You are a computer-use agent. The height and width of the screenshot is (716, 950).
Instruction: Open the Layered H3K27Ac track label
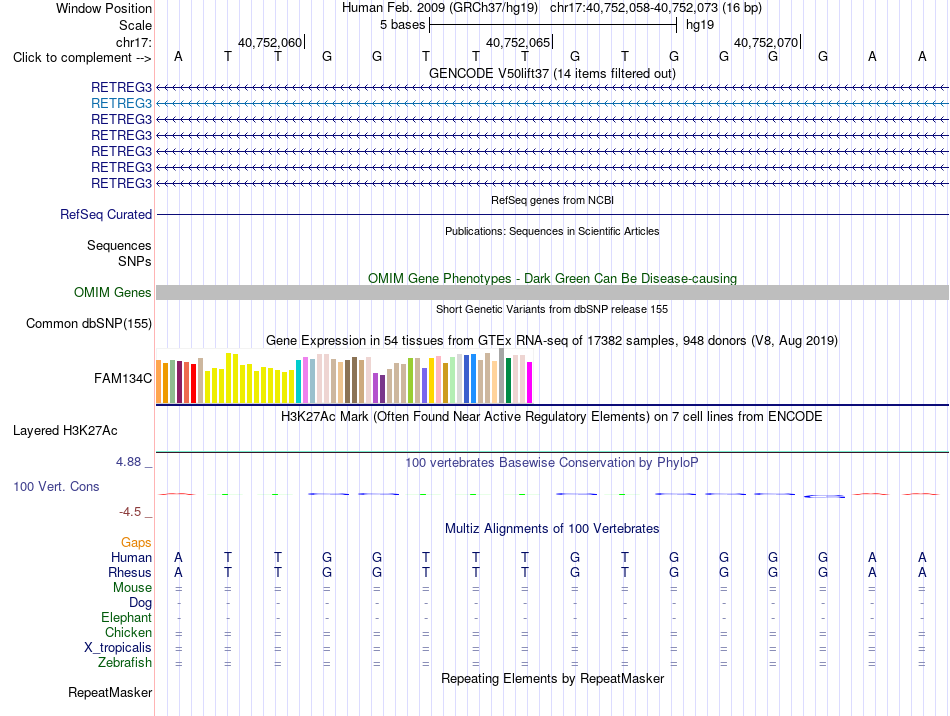65,431
